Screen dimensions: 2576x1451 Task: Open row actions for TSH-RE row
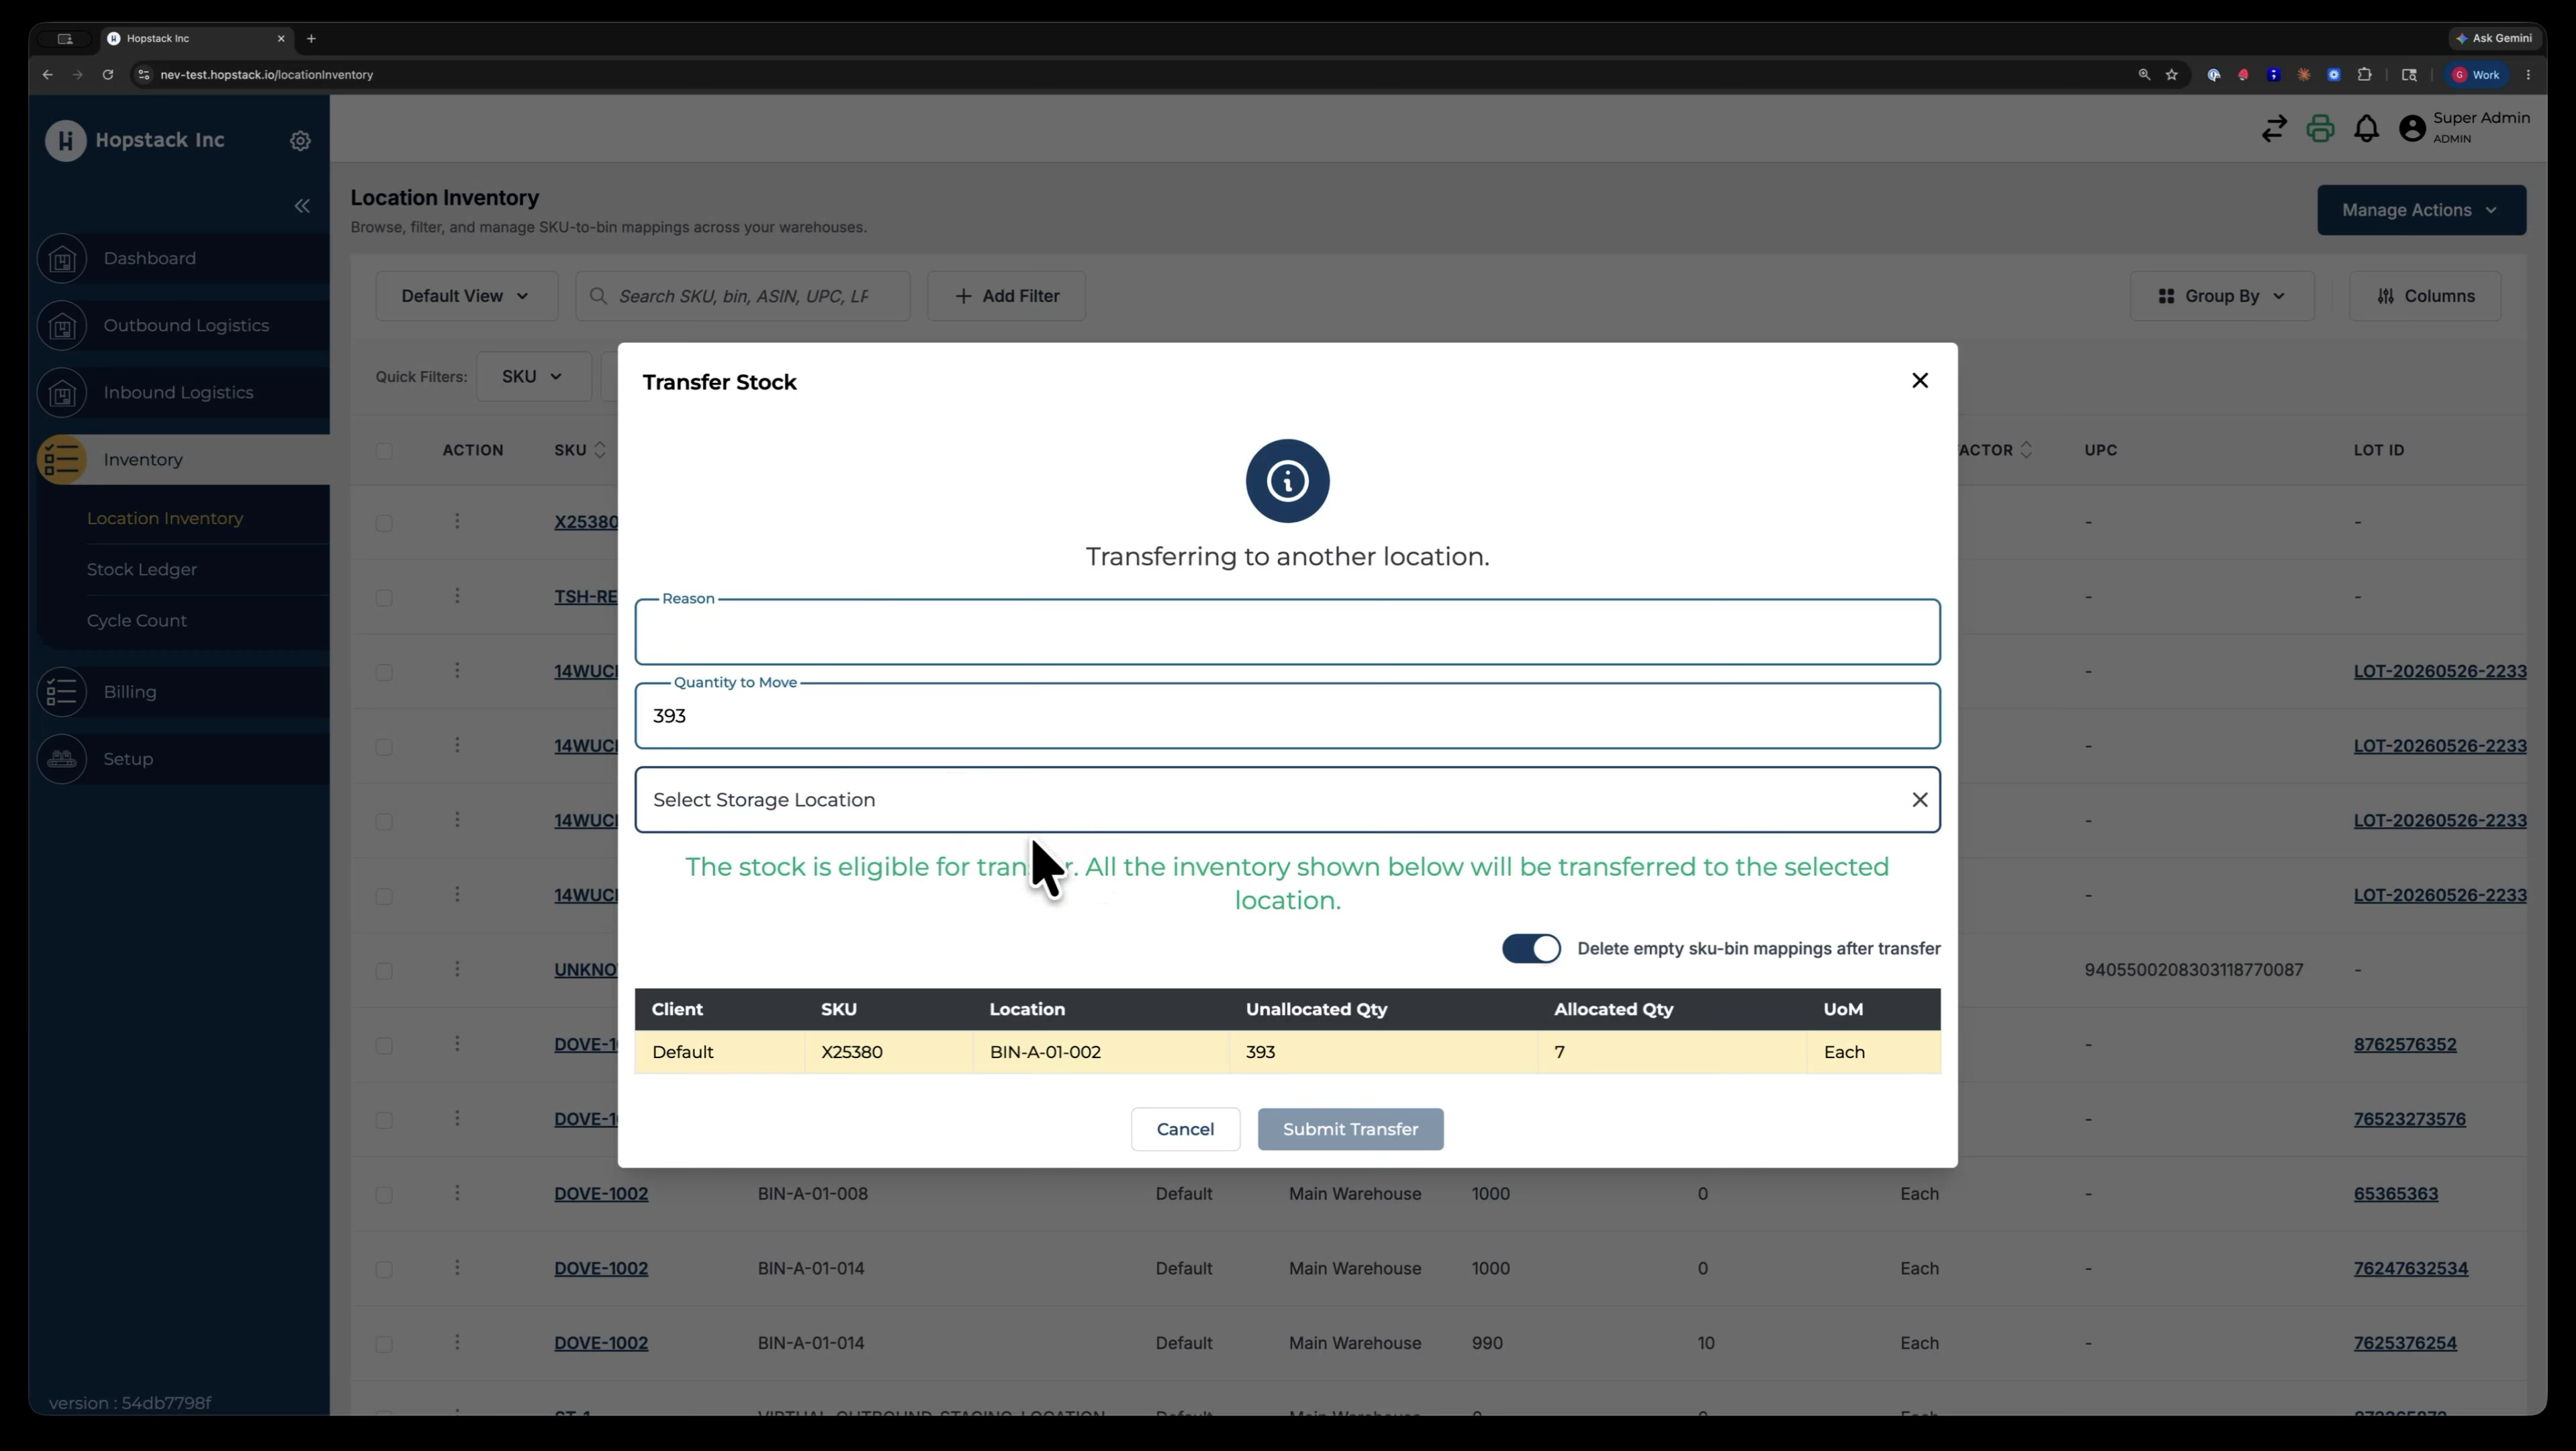pyautogui.click(x=457, y=596)
